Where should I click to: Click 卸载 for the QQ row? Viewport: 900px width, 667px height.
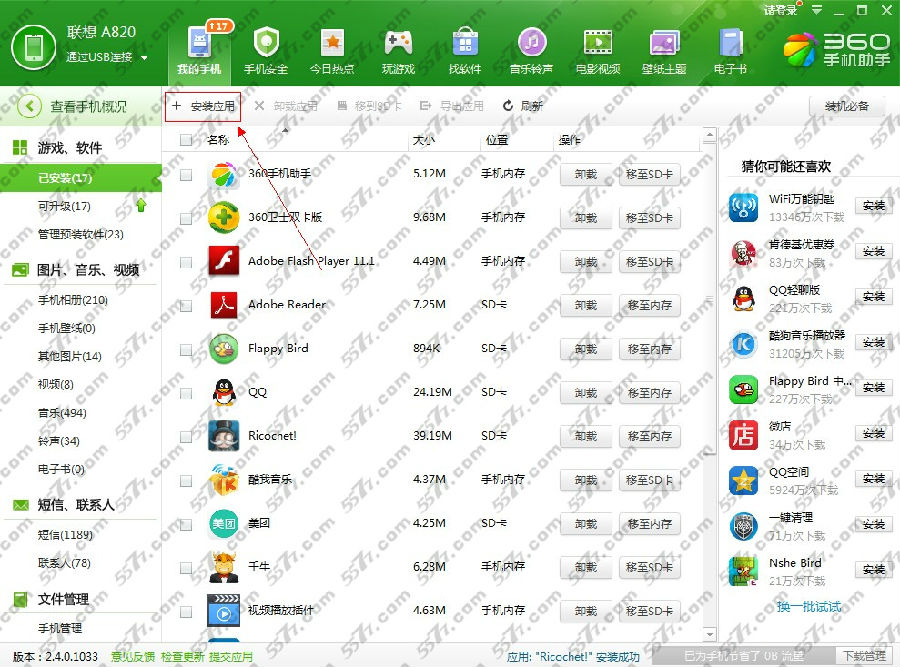point(586,393)
